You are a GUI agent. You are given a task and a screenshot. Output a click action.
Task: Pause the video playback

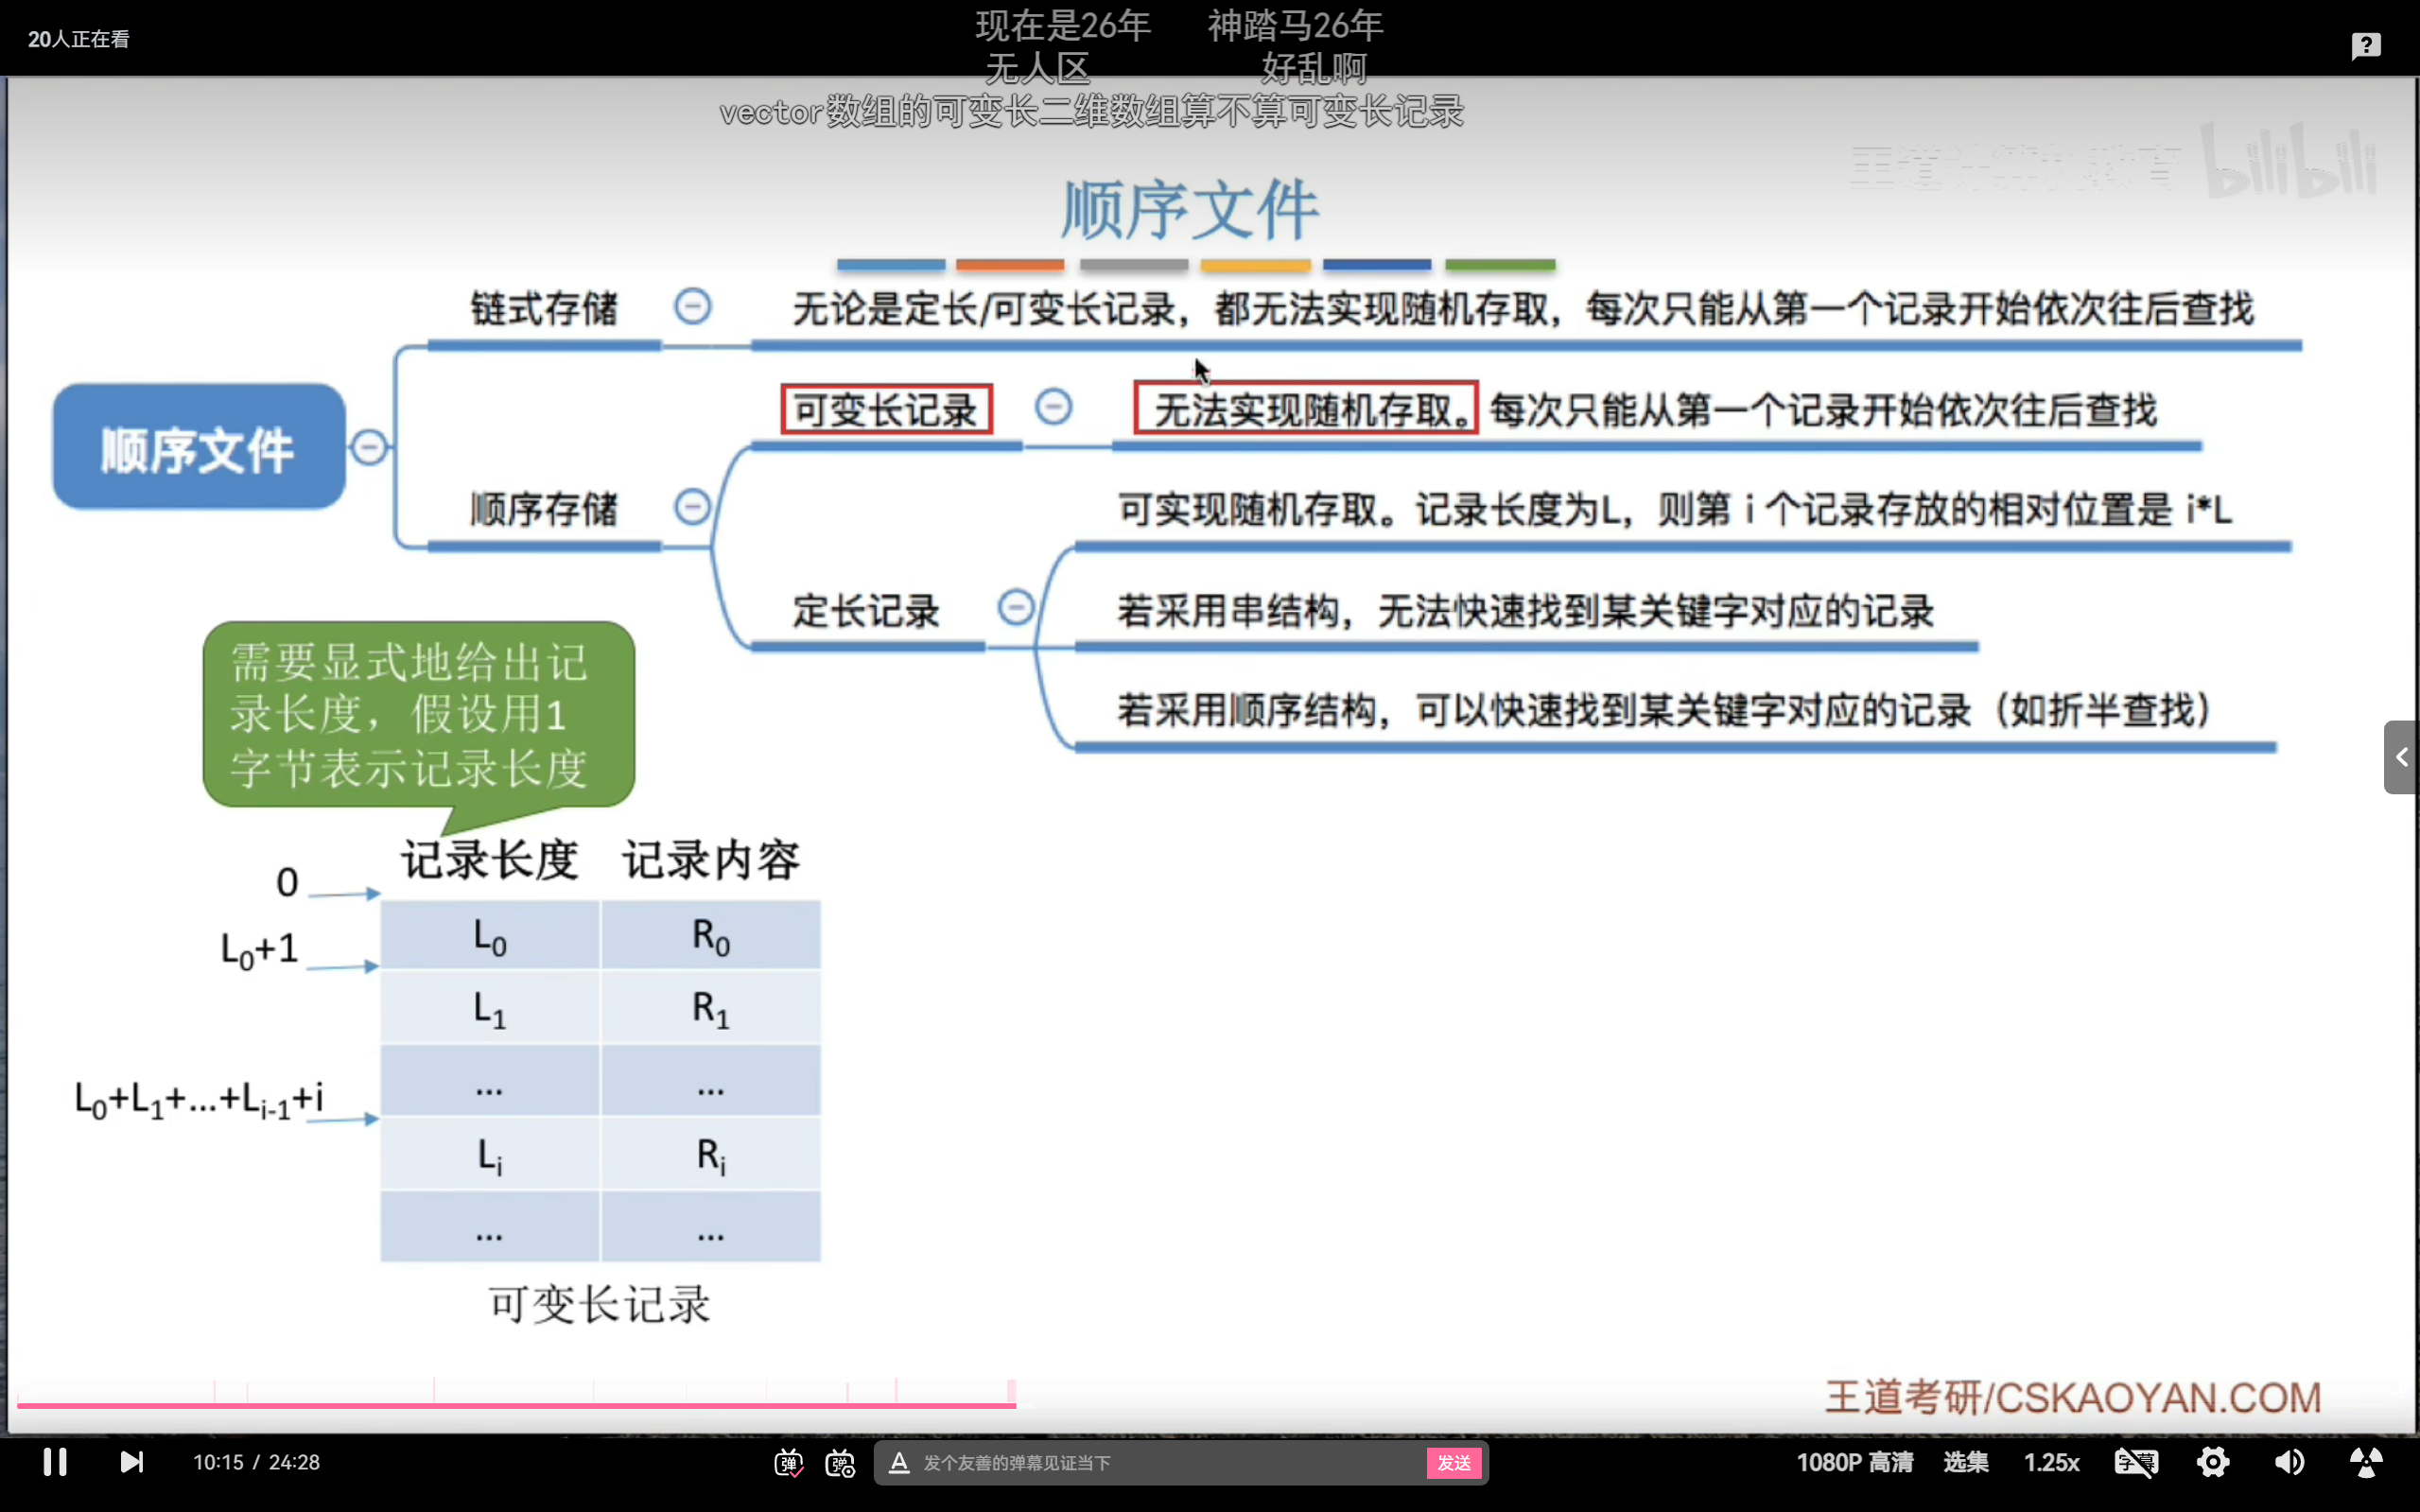[55, 1461]
